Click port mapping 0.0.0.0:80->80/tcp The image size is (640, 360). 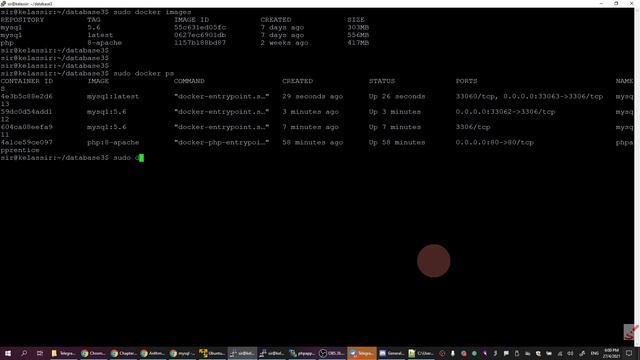pyautogui.click(x=495, y=142)
